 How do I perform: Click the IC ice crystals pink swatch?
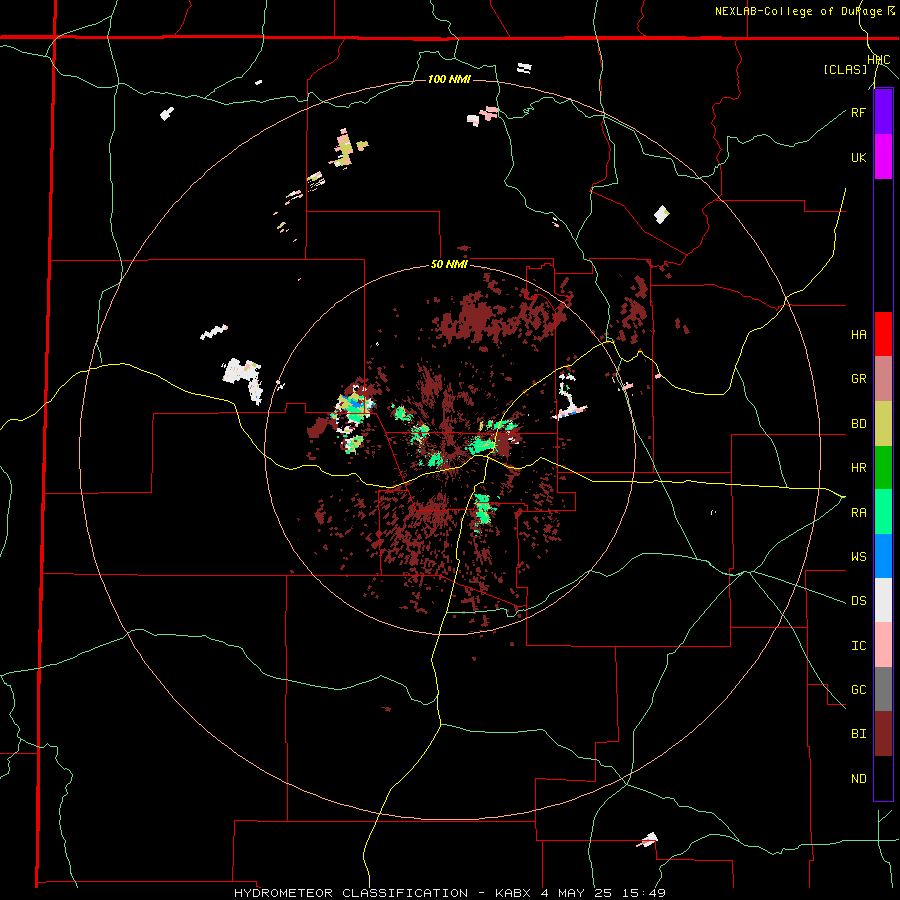883,645
